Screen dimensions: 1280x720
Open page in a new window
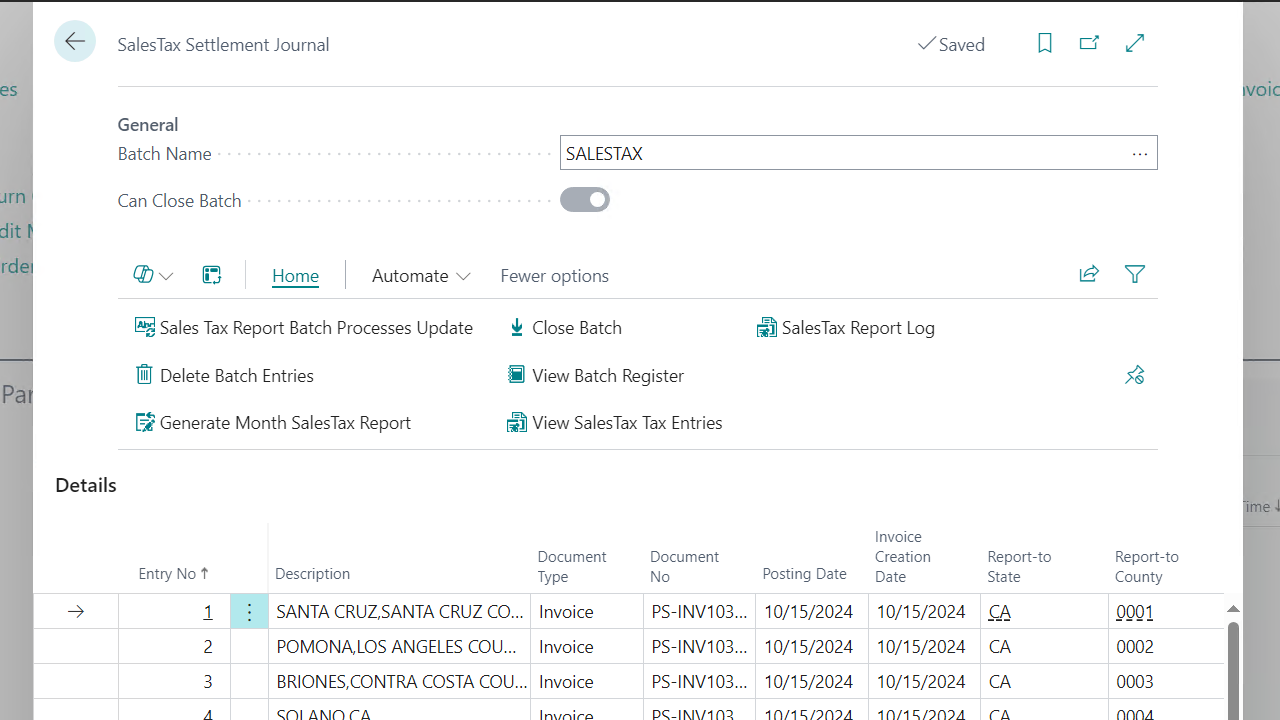point(1089,43)
